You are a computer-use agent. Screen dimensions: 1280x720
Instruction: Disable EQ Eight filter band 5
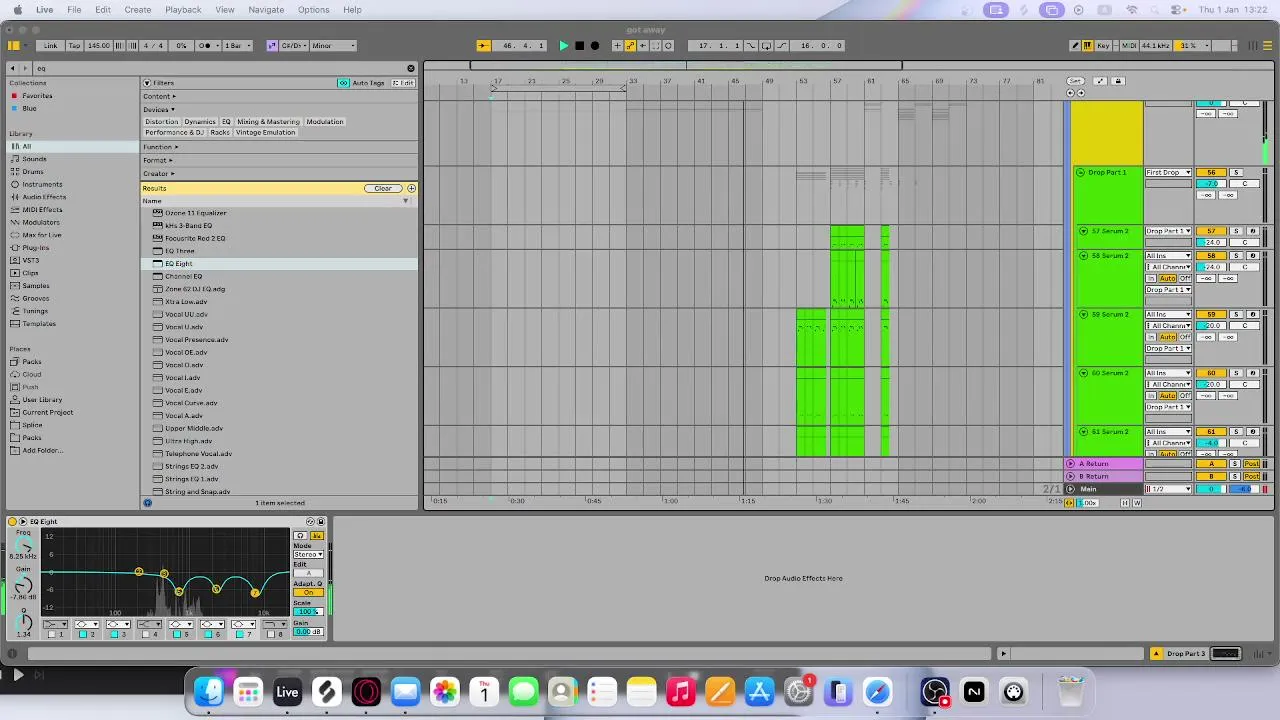[x=177, y=634]
